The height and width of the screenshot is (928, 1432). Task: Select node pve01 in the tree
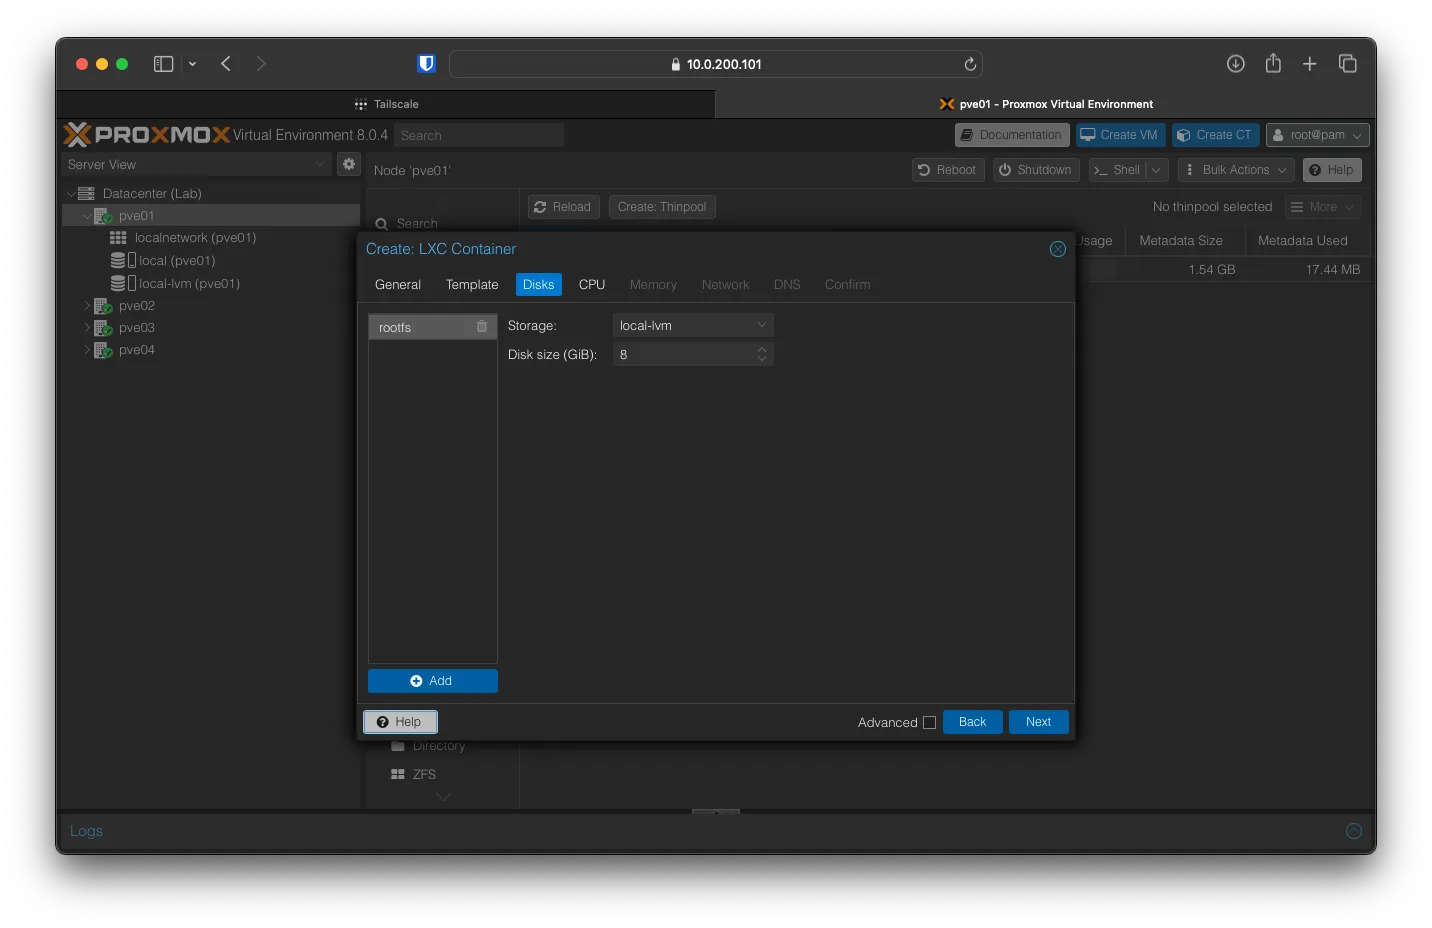point(136,216)
